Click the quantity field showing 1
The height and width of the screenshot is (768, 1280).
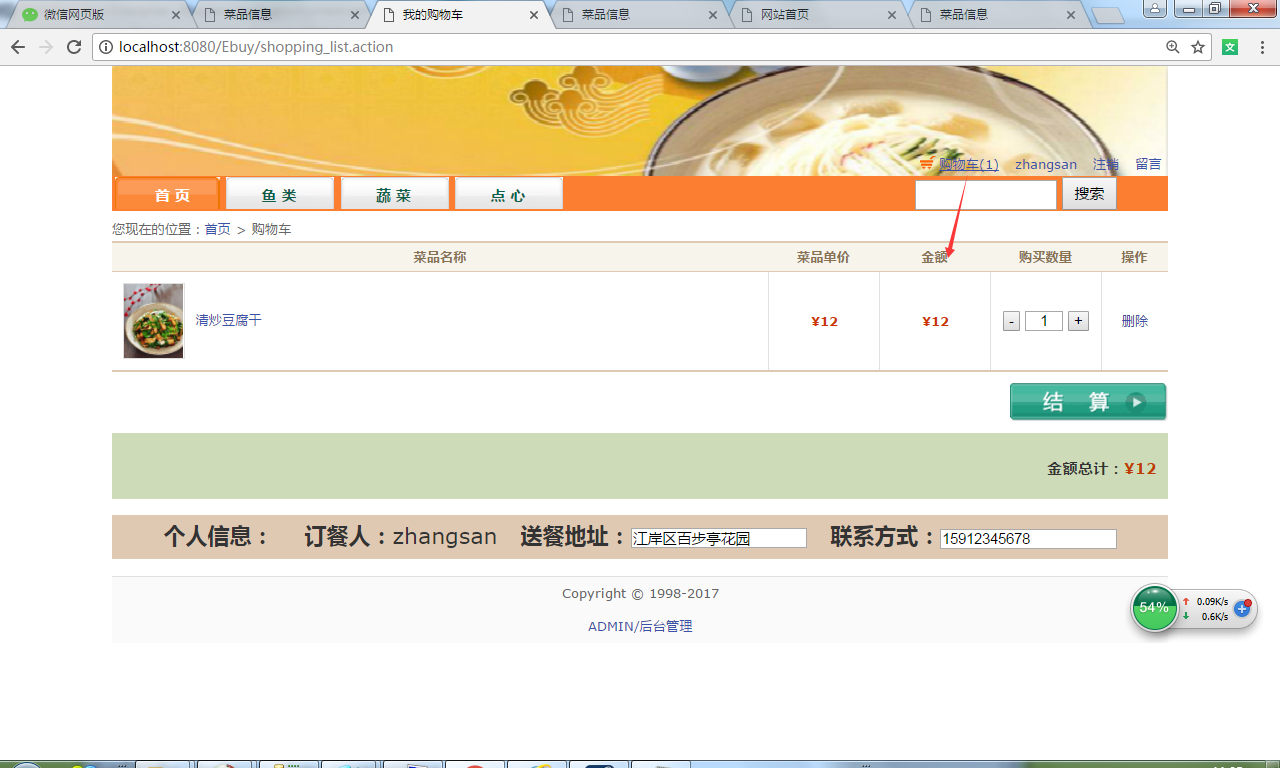coord(1044,321)
